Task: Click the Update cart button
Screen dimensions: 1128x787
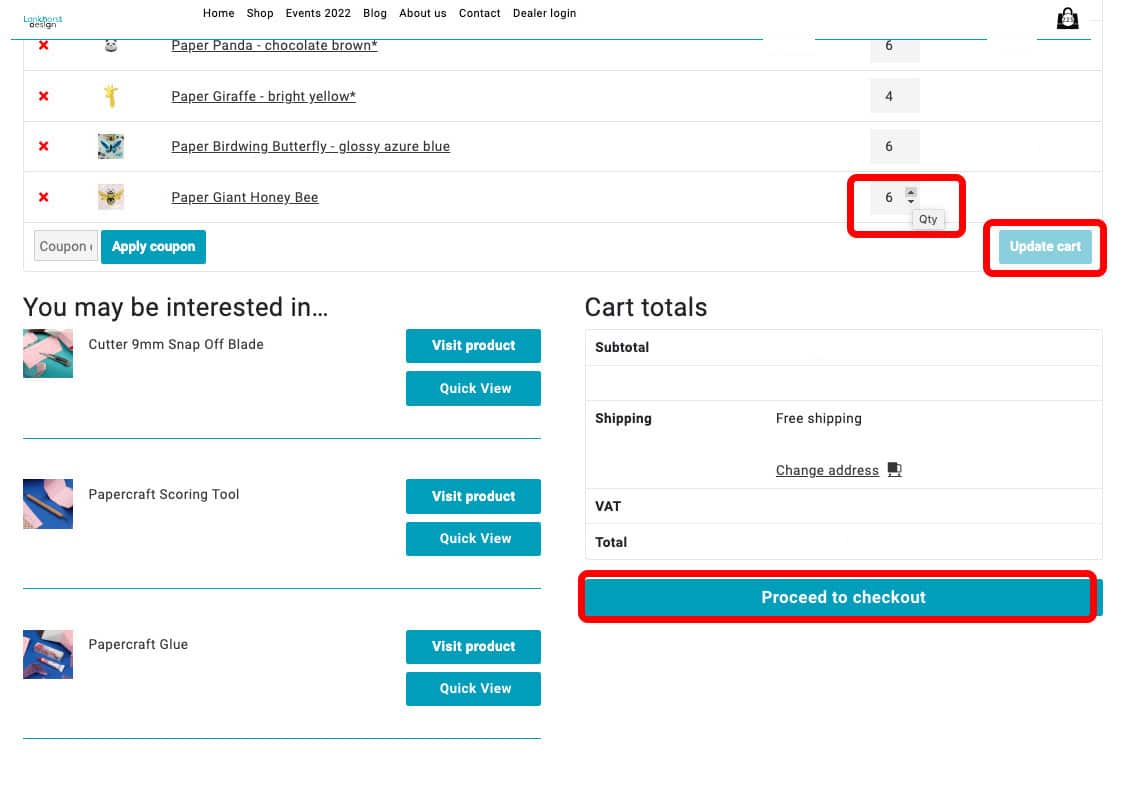Action: coord(1044,247)
